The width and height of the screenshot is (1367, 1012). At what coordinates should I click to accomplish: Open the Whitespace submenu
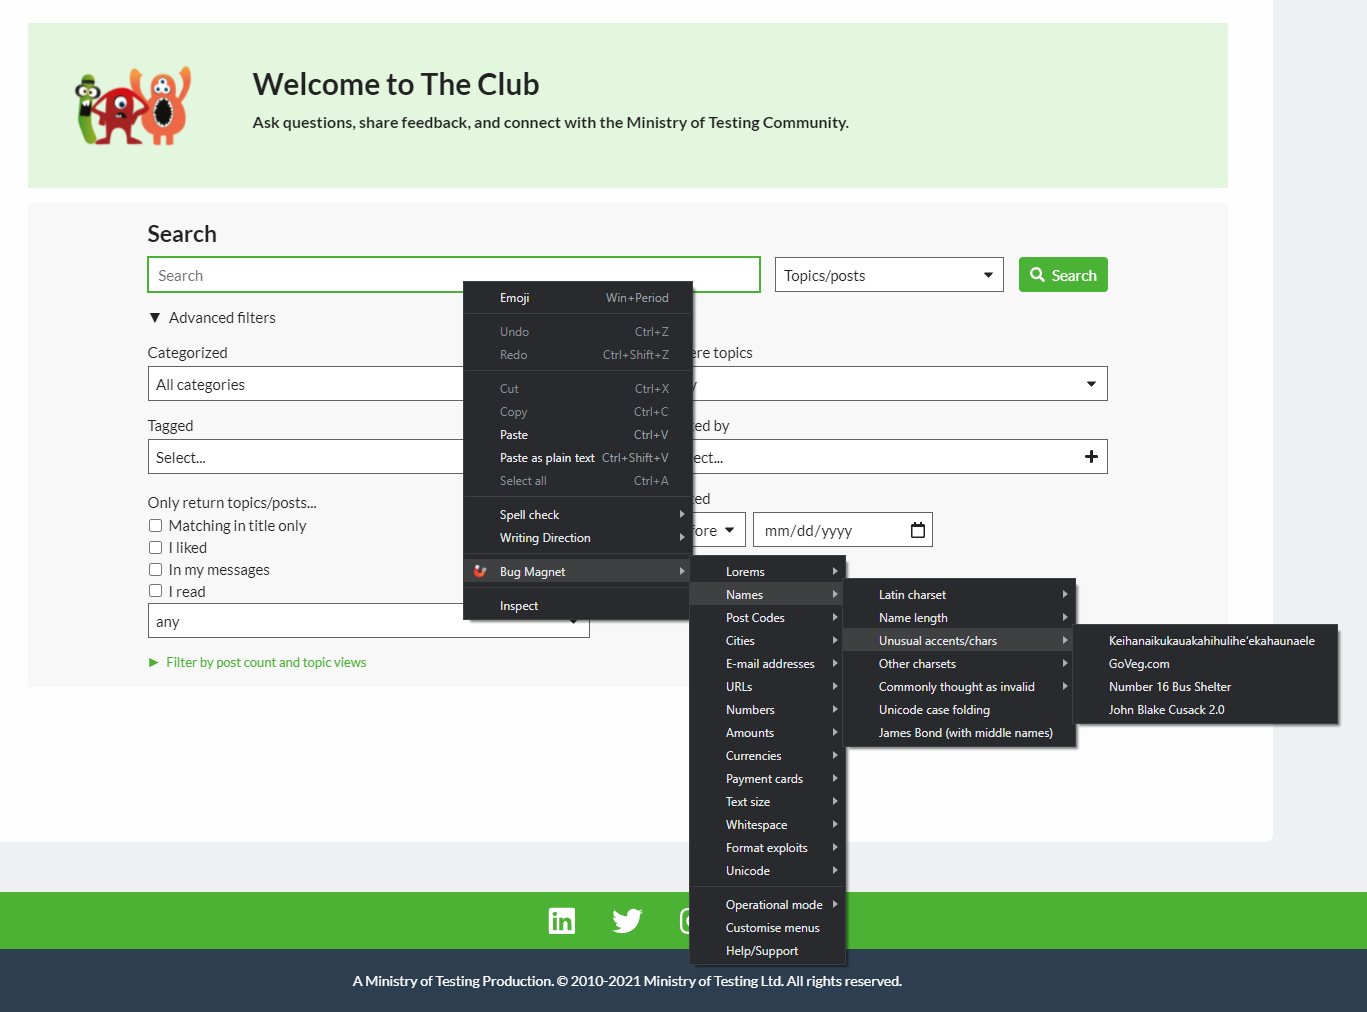coord(768,825)
